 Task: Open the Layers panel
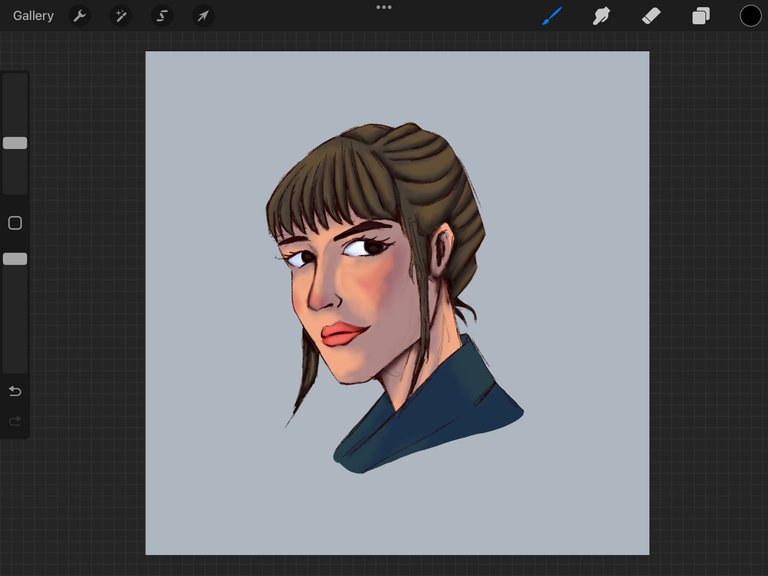coord(701,16)
